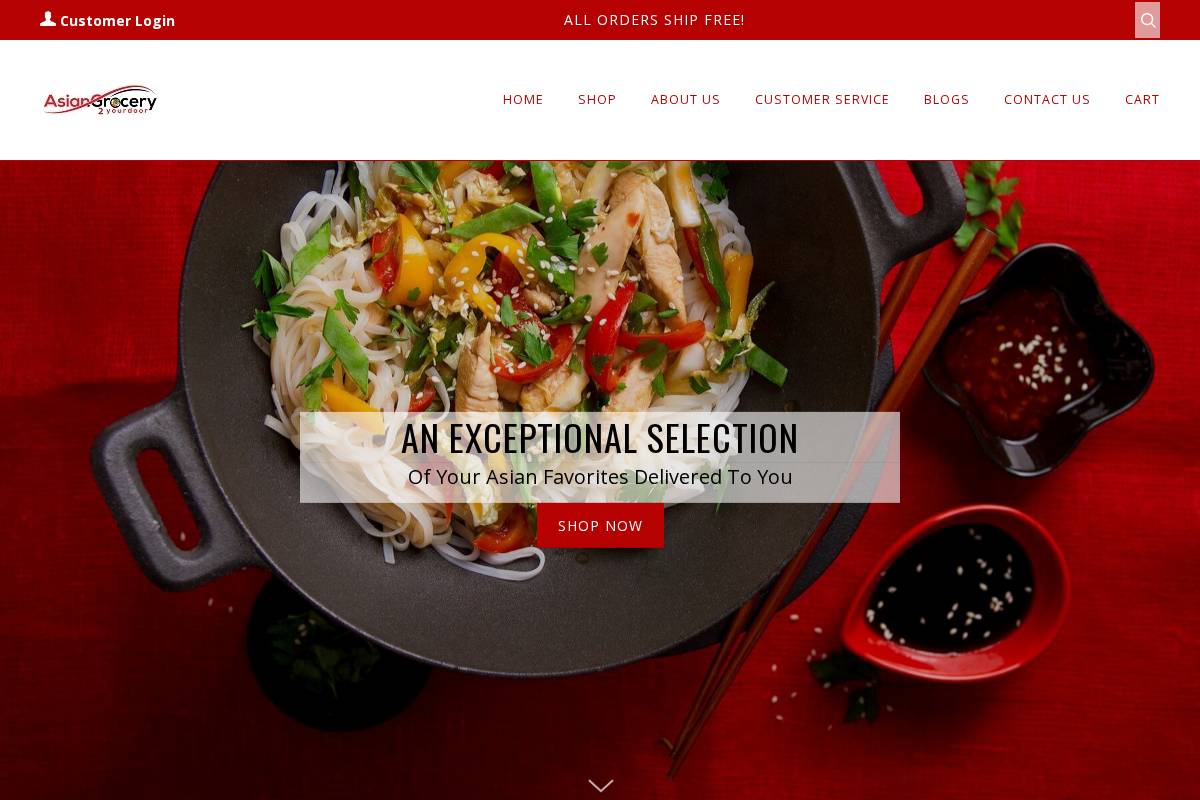Open the search magnifier icon

click(1147, 20)
